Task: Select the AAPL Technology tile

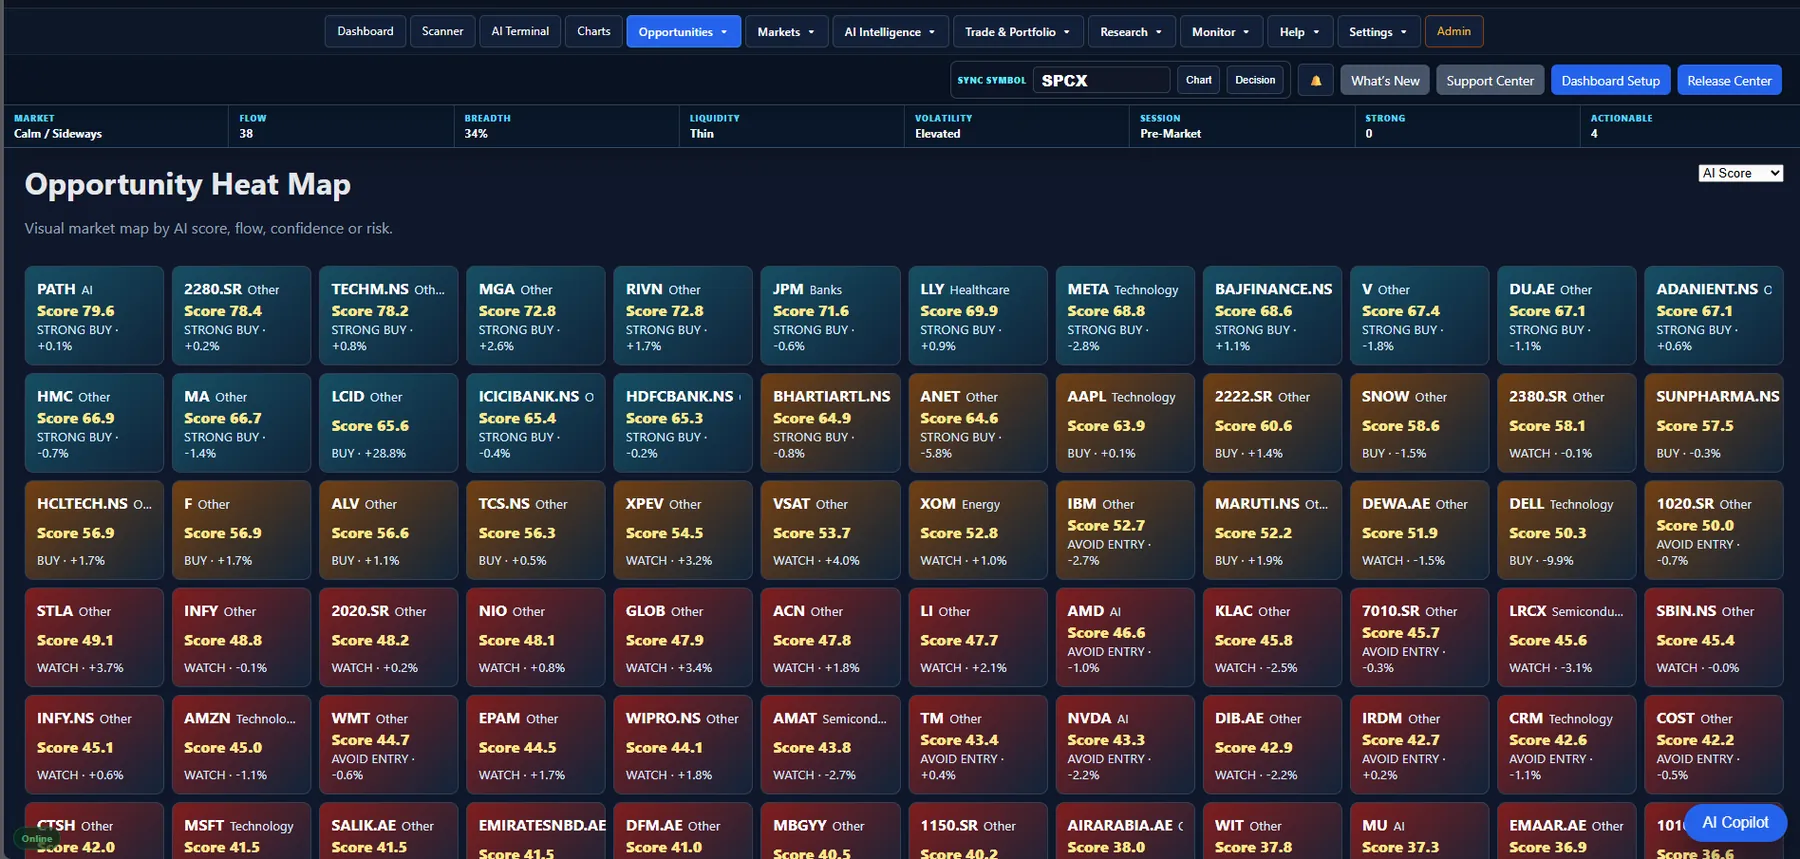Action: (x=1125, y=422)
